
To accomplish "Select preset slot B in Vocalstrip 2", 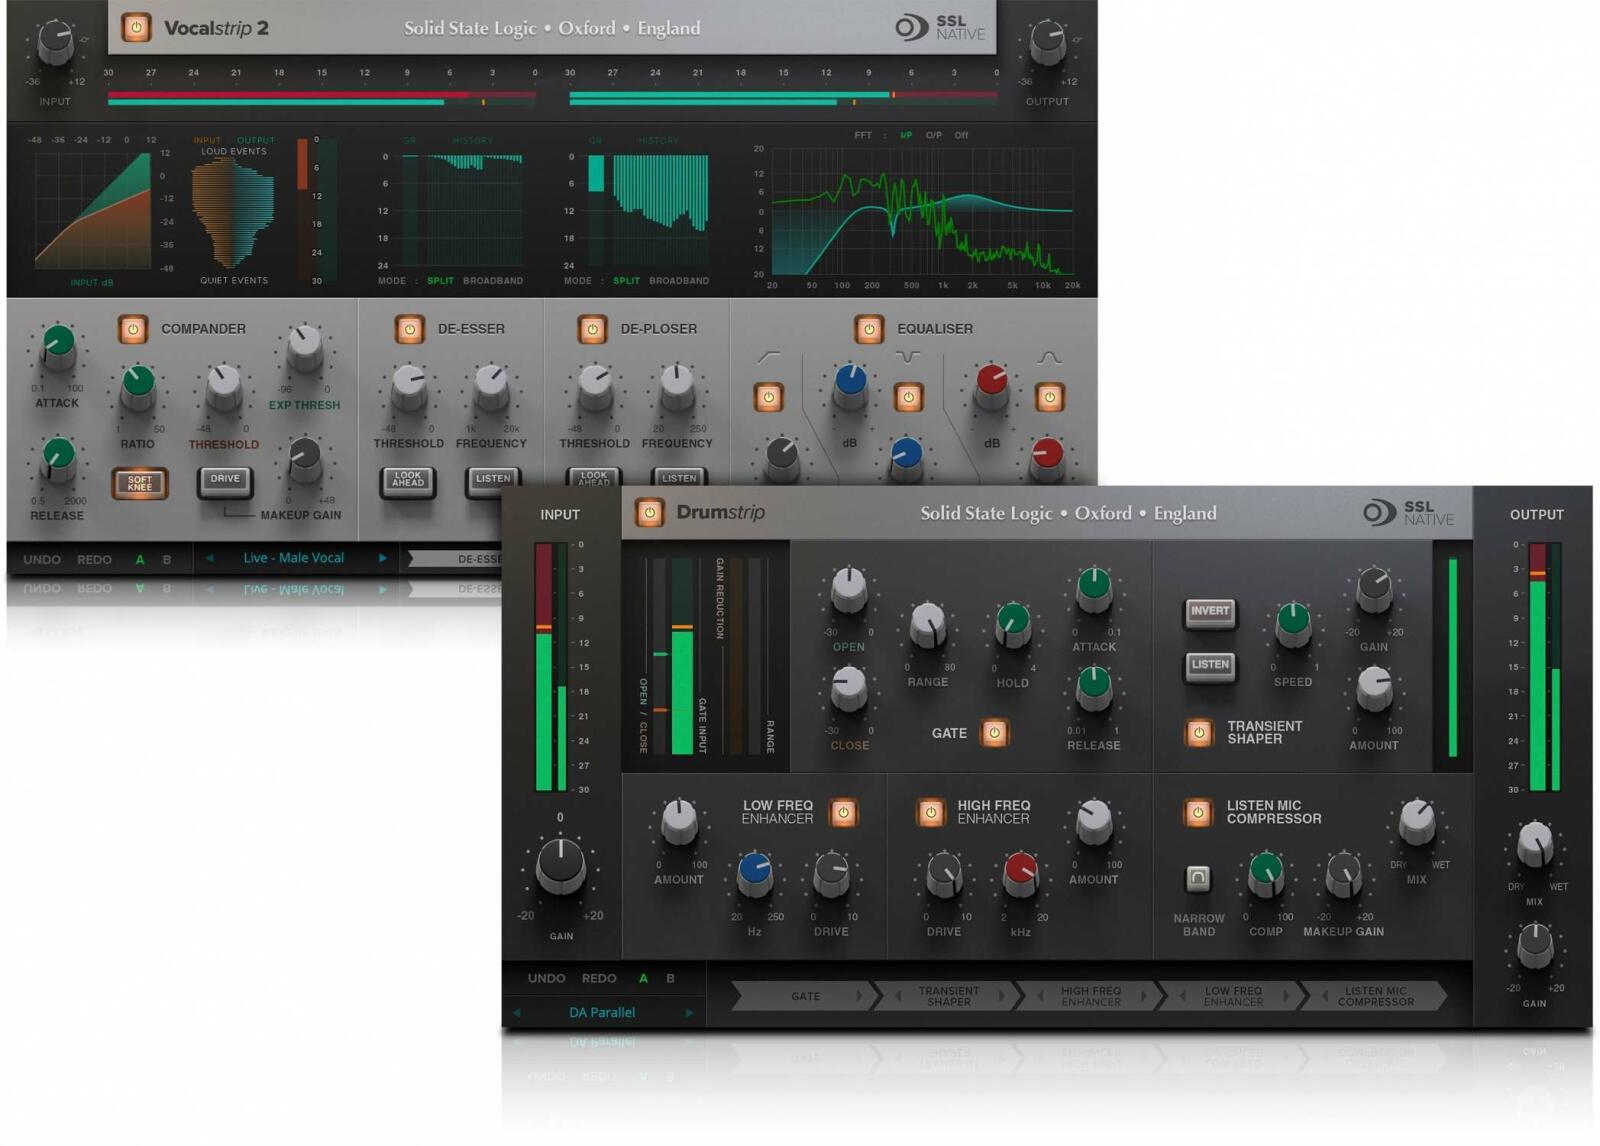I will (x=167, y=560).
